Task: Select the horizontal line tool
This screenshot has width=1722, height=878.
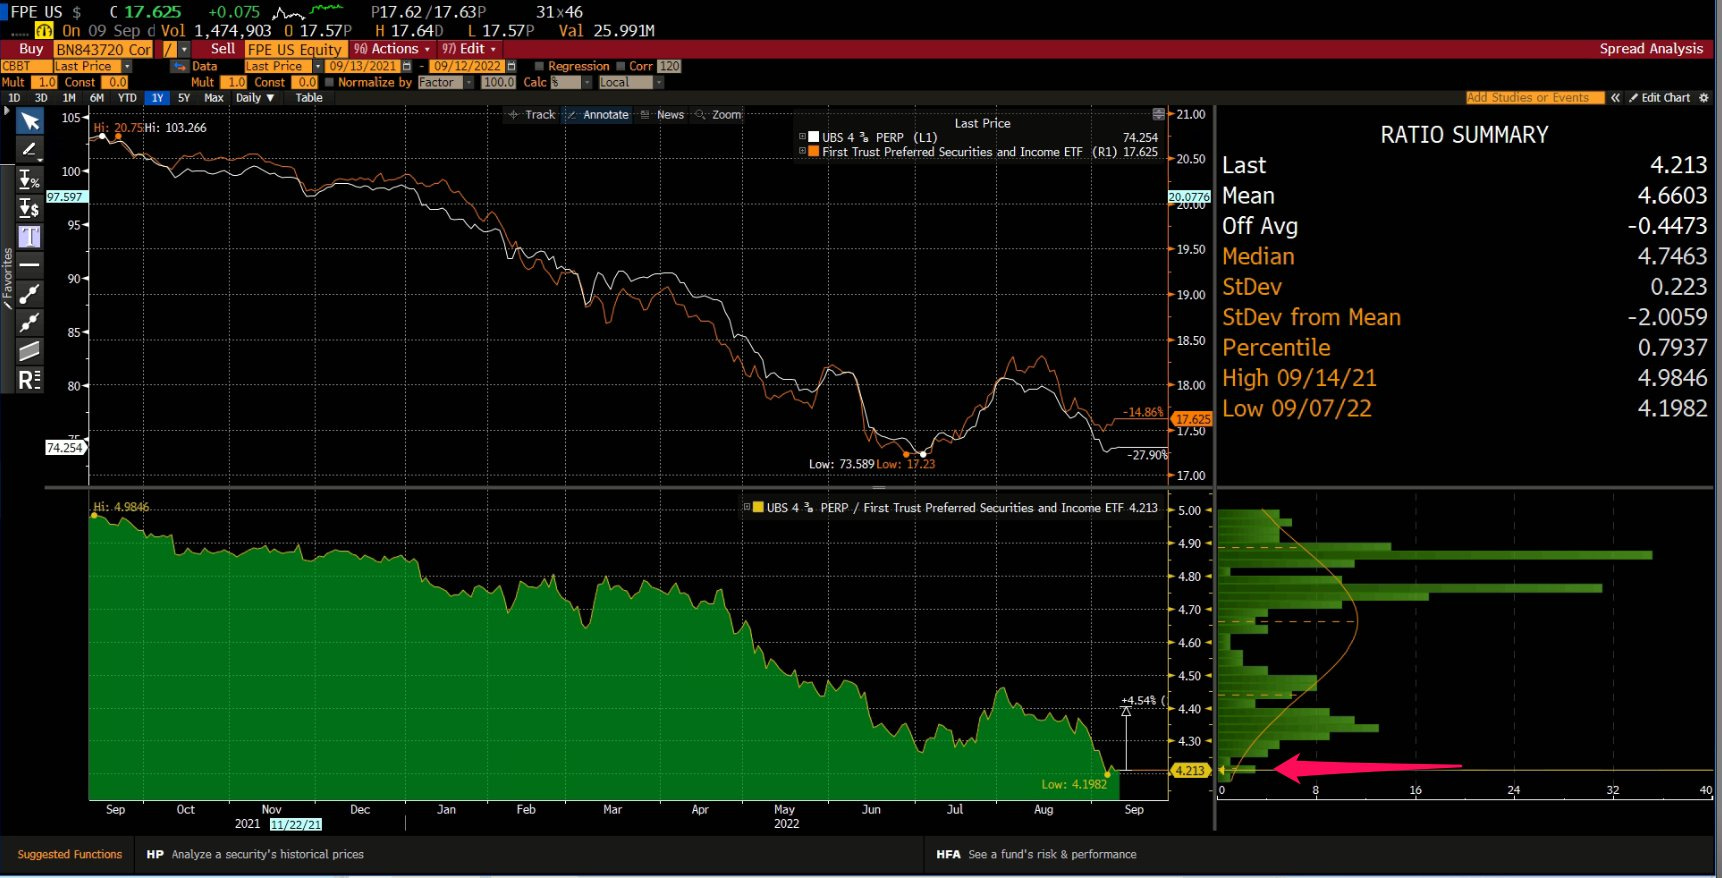Action: click(30, 265)
